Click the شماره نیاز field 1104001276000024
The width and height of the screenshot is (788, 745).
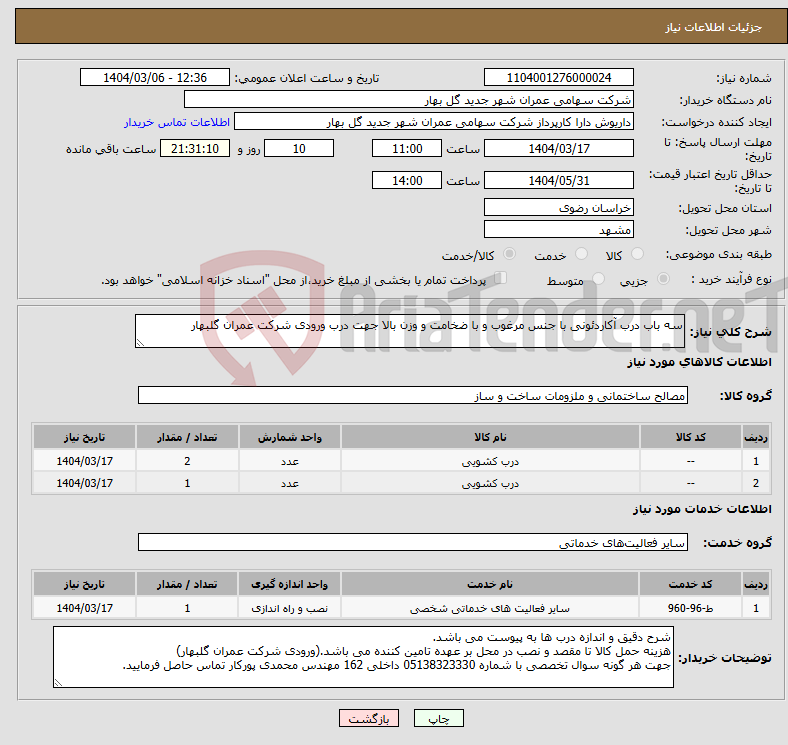[558, 77]
